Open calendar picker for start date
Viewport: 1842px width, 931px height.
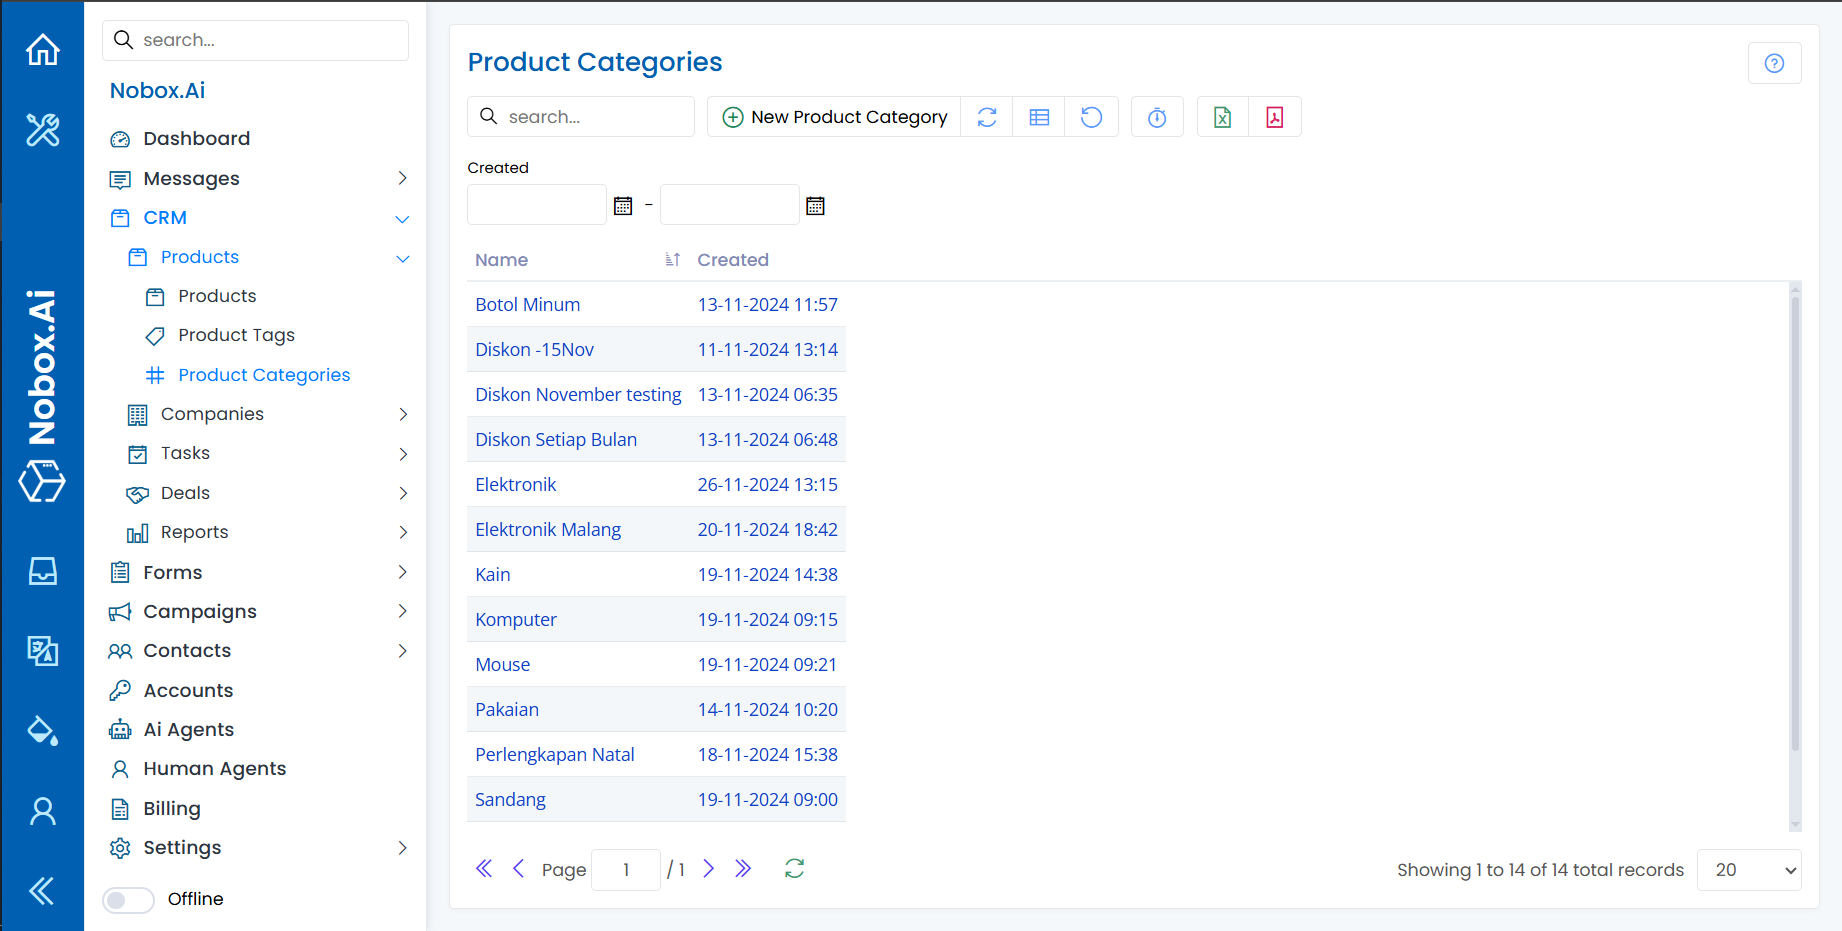(x=623, y=206)
